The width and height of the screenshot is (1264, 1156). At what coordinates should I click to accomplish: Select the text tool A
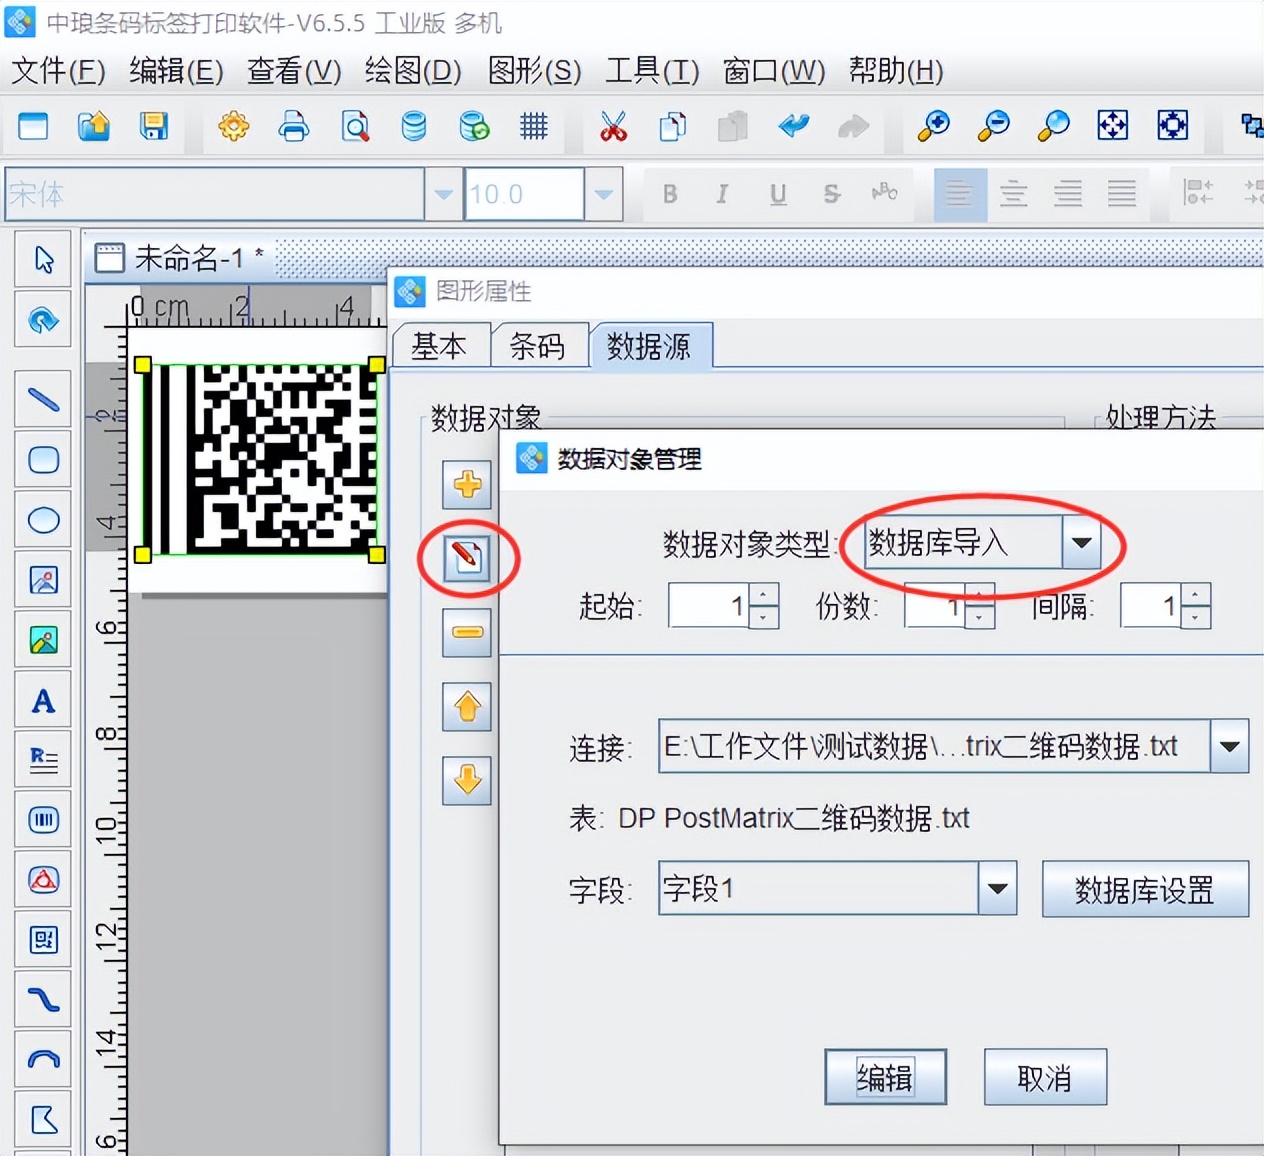[43, 700]
